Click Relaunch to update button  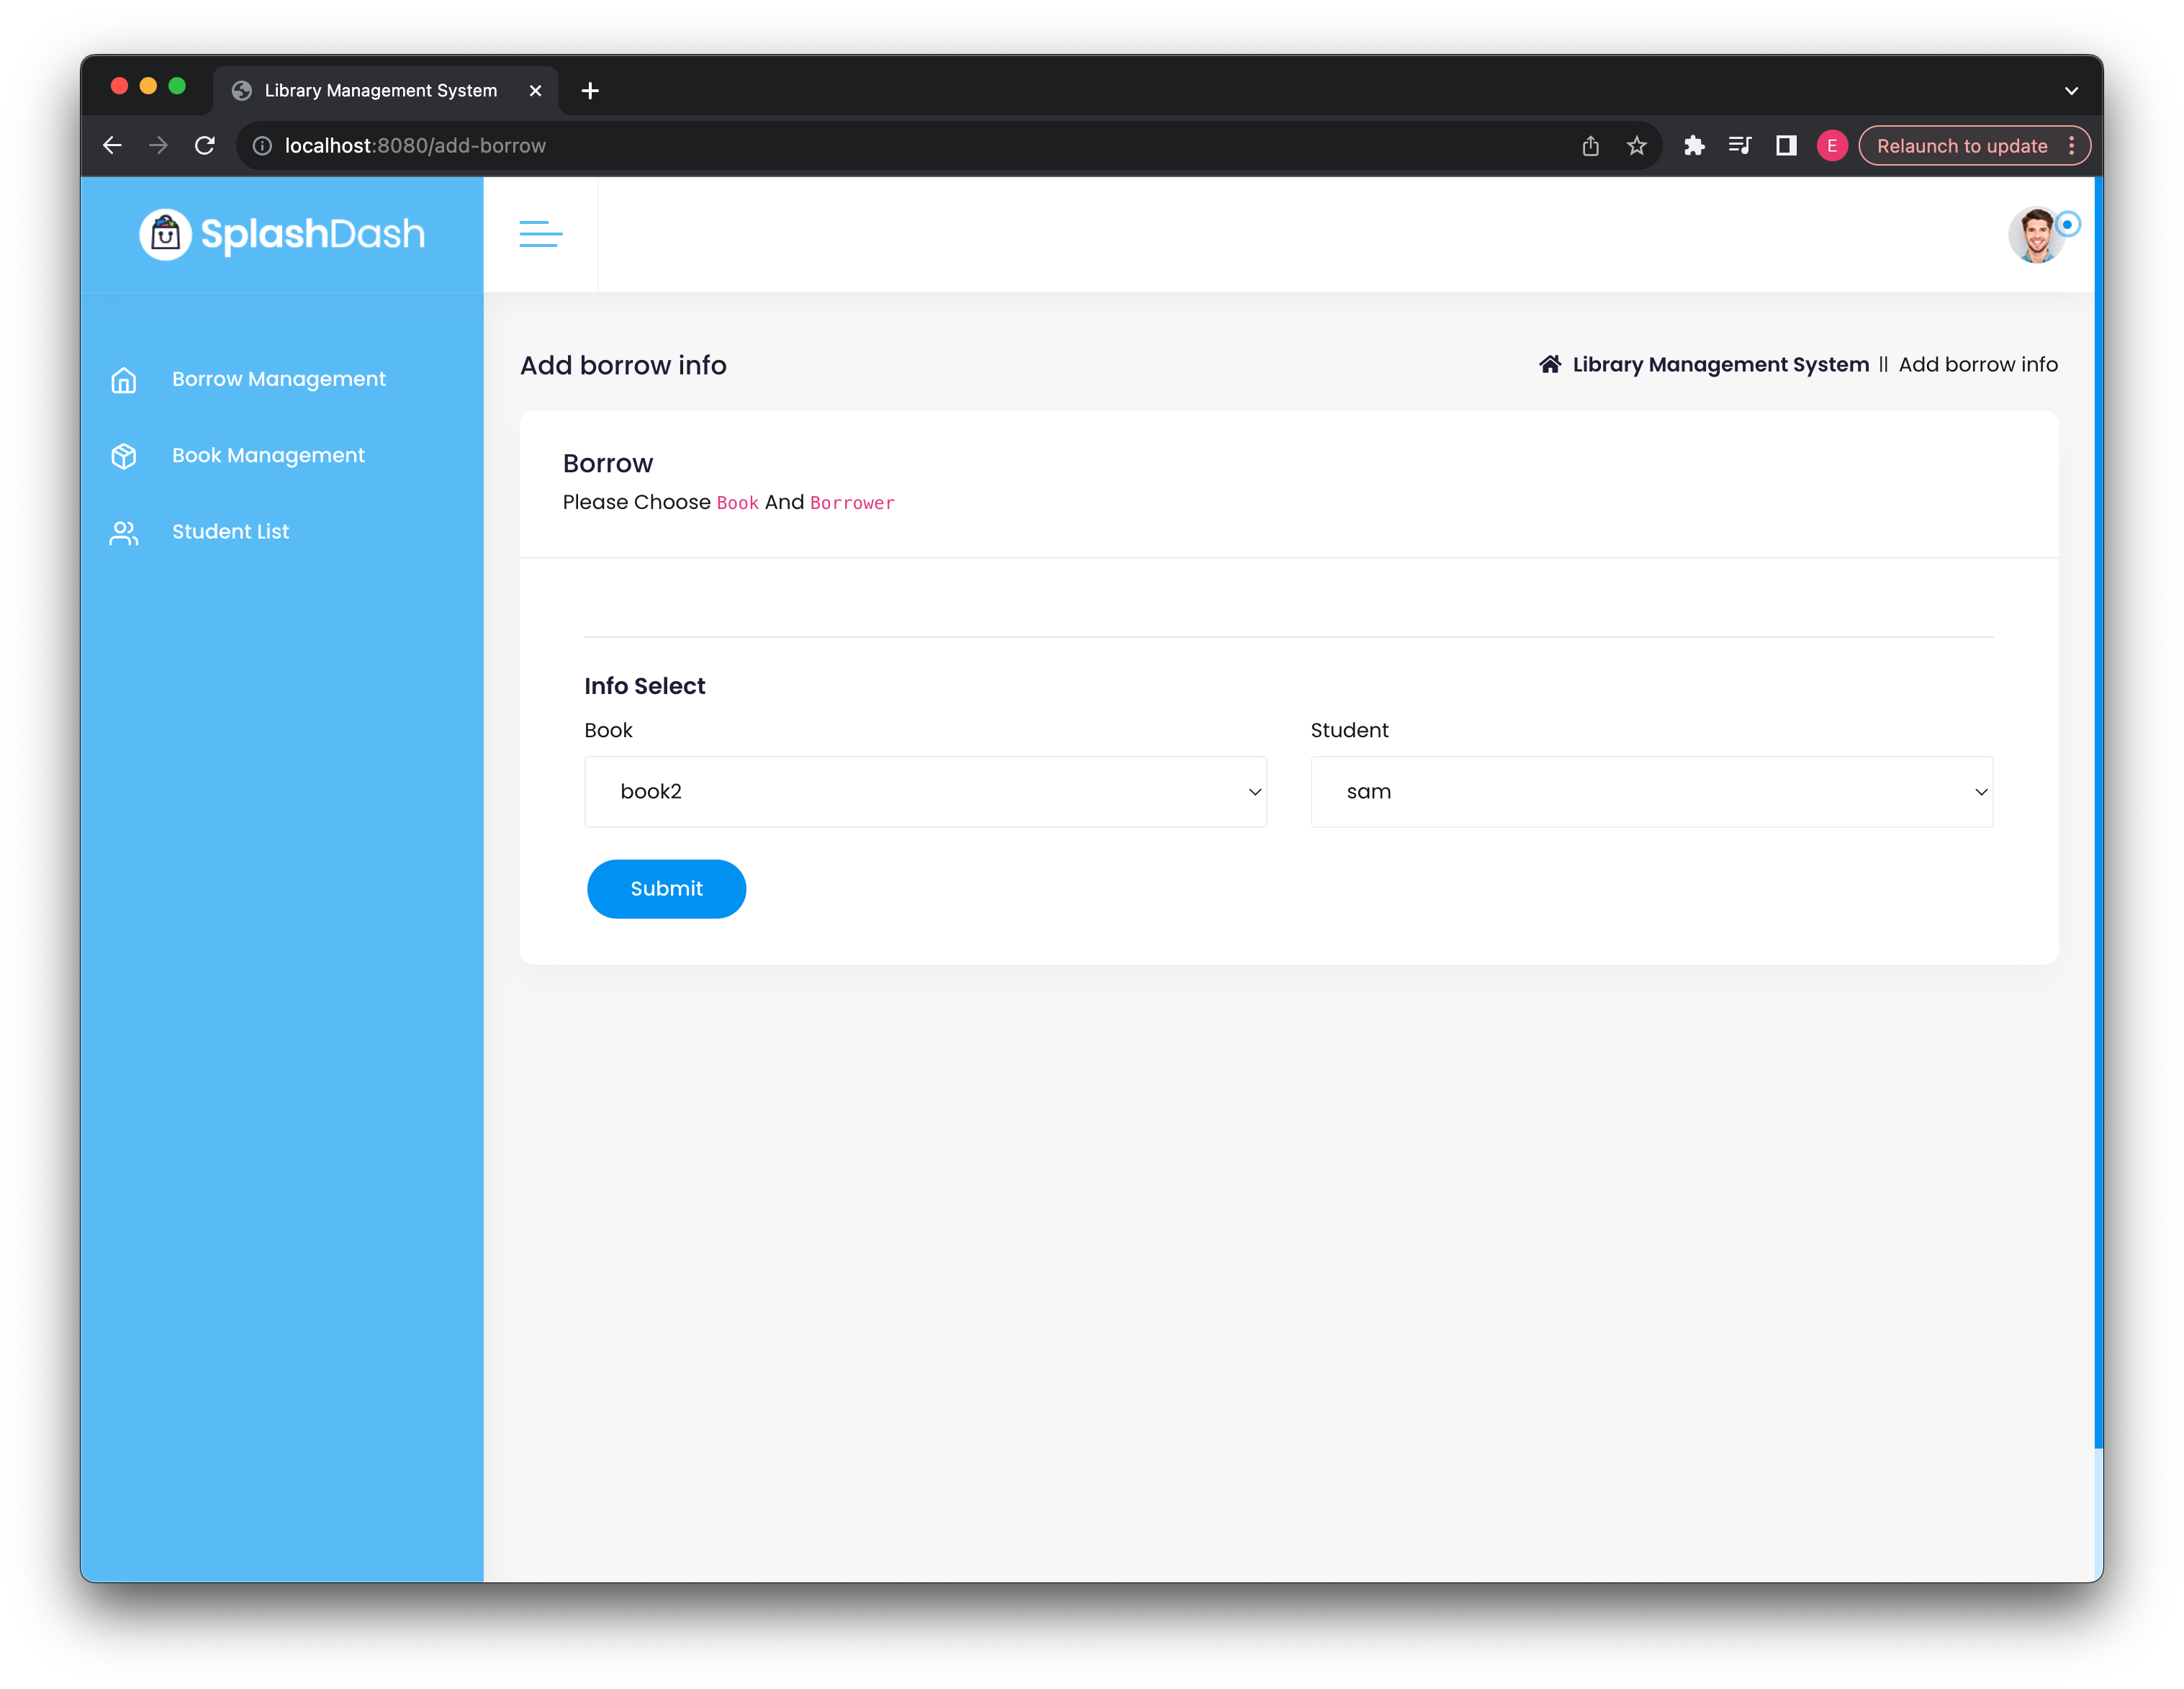click(1961, 146)
